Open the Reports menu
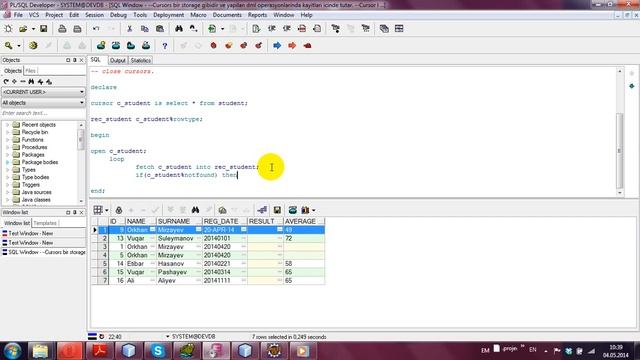Viewport: 640px width, 360px height. pyautogui.click(x=257, y=15)
